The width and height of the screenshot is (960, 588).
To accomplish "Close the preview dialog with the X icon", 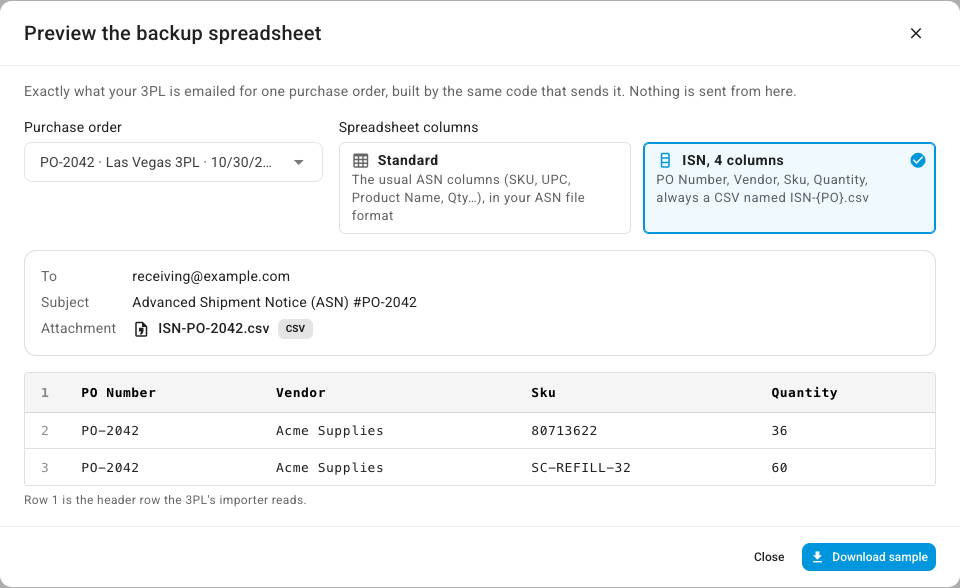I will tap(915, 33).
